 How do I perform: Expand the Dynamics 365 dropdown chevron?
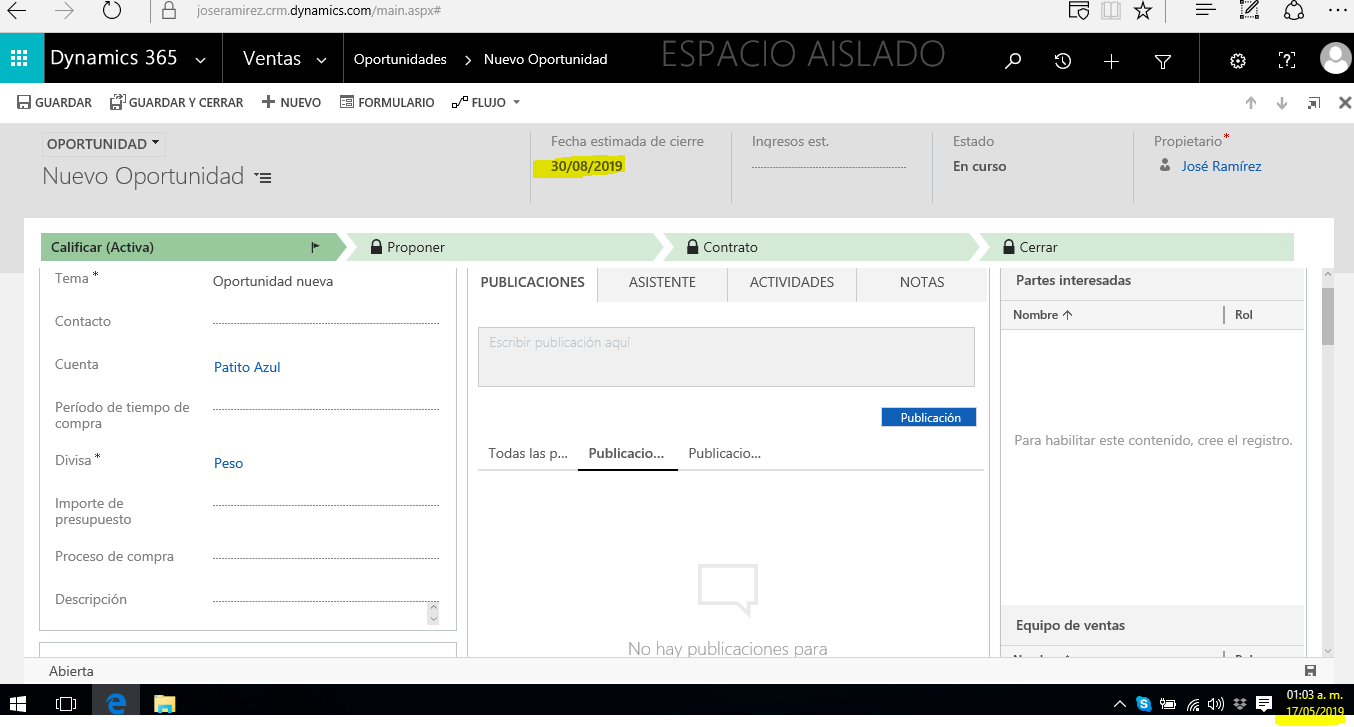point(201,61)
